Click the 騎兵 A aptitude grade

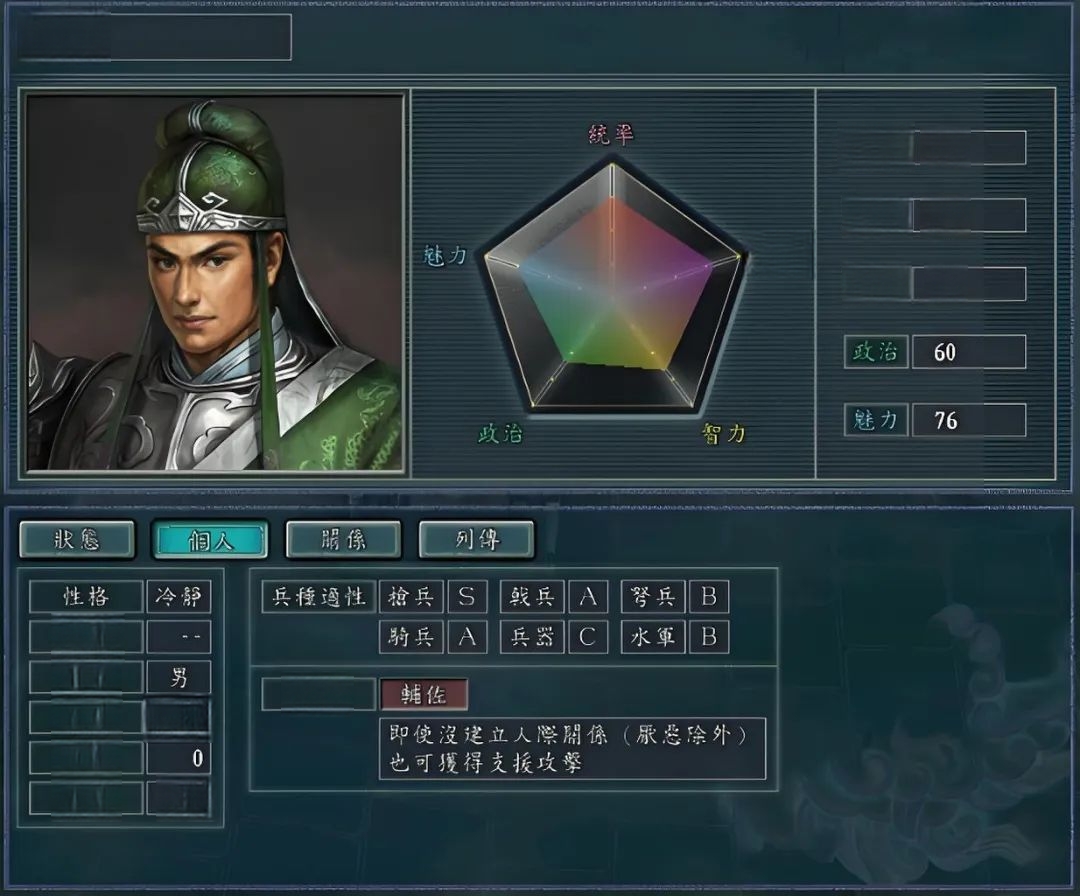pyautogui.click(x=466, y=637)
